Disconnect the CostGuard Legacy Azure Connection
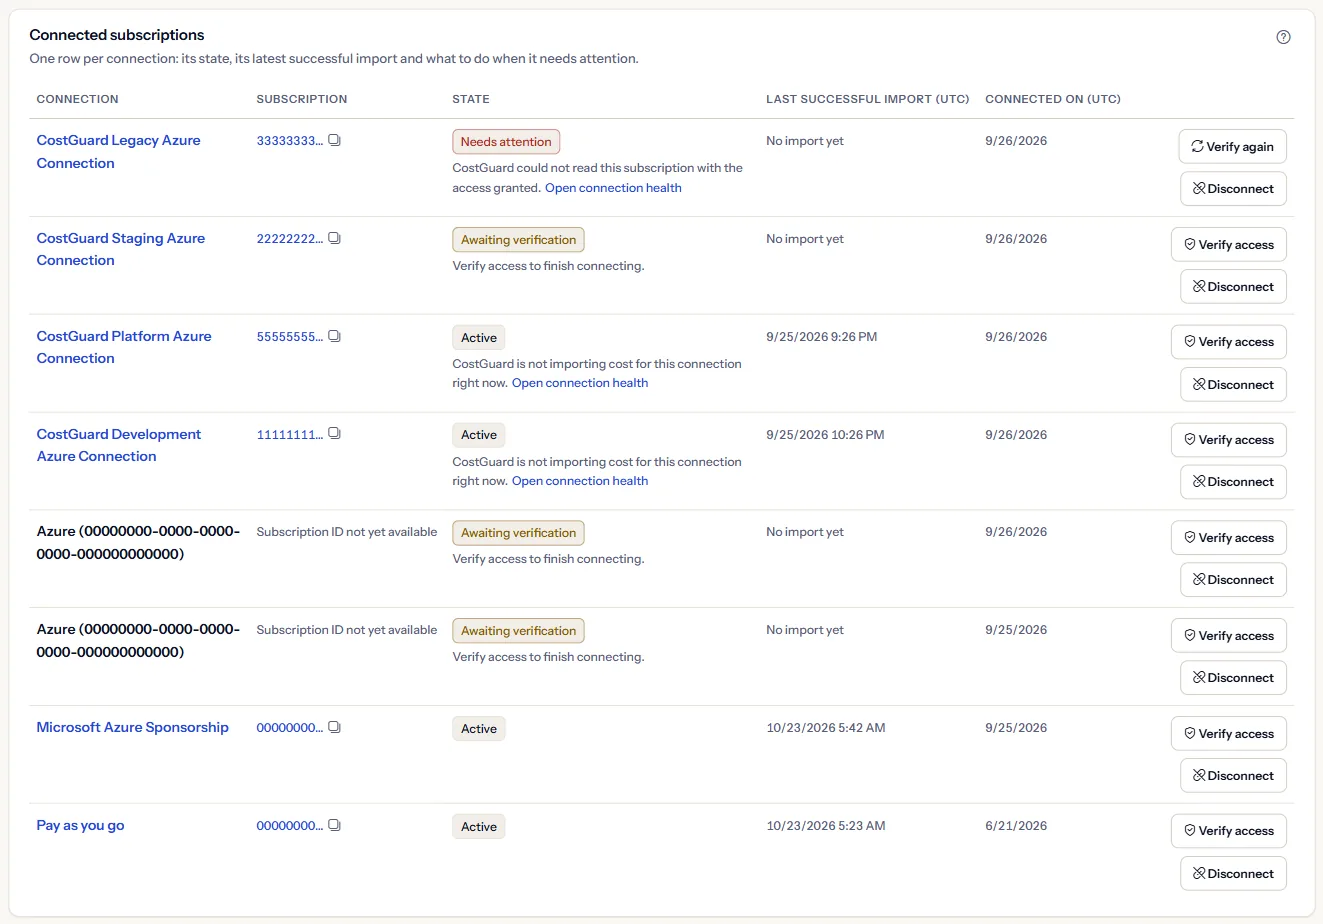This screenshot has height=924, width=1323. pyautogui.click(x=1233, y=189)
